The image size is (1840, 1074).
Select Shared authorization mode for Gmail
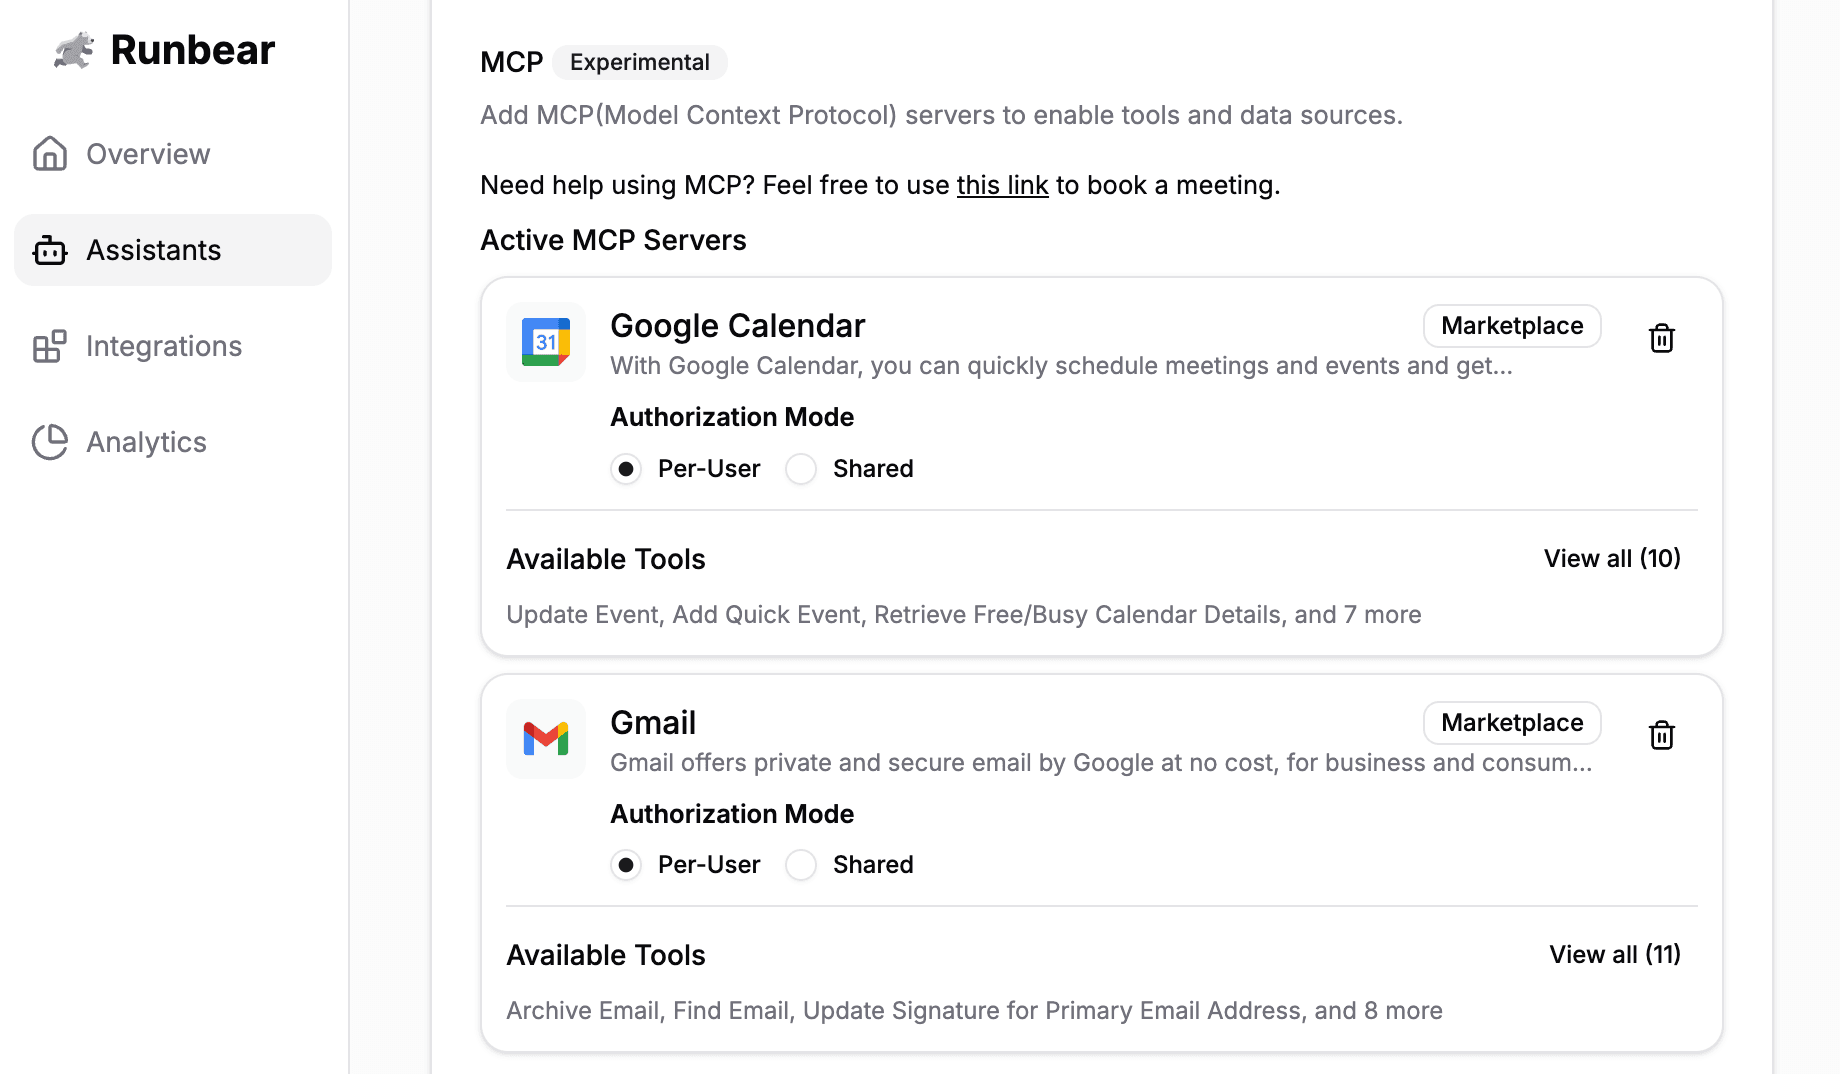click(801, 865)
